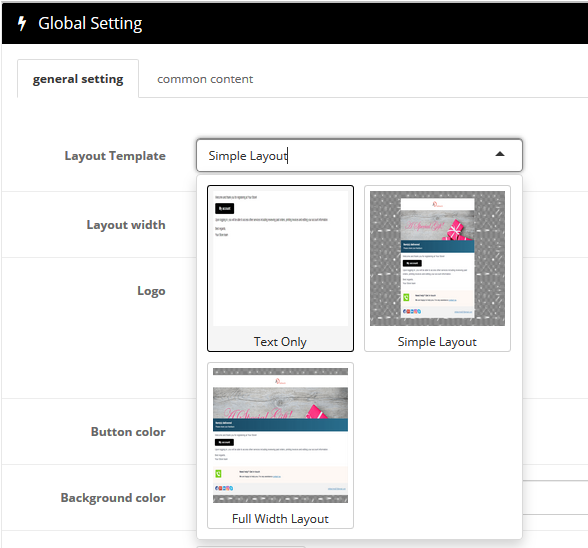This screenshot has width=588, height=548.
Task: Click the Background color label
Action: [x=113, y=498]
